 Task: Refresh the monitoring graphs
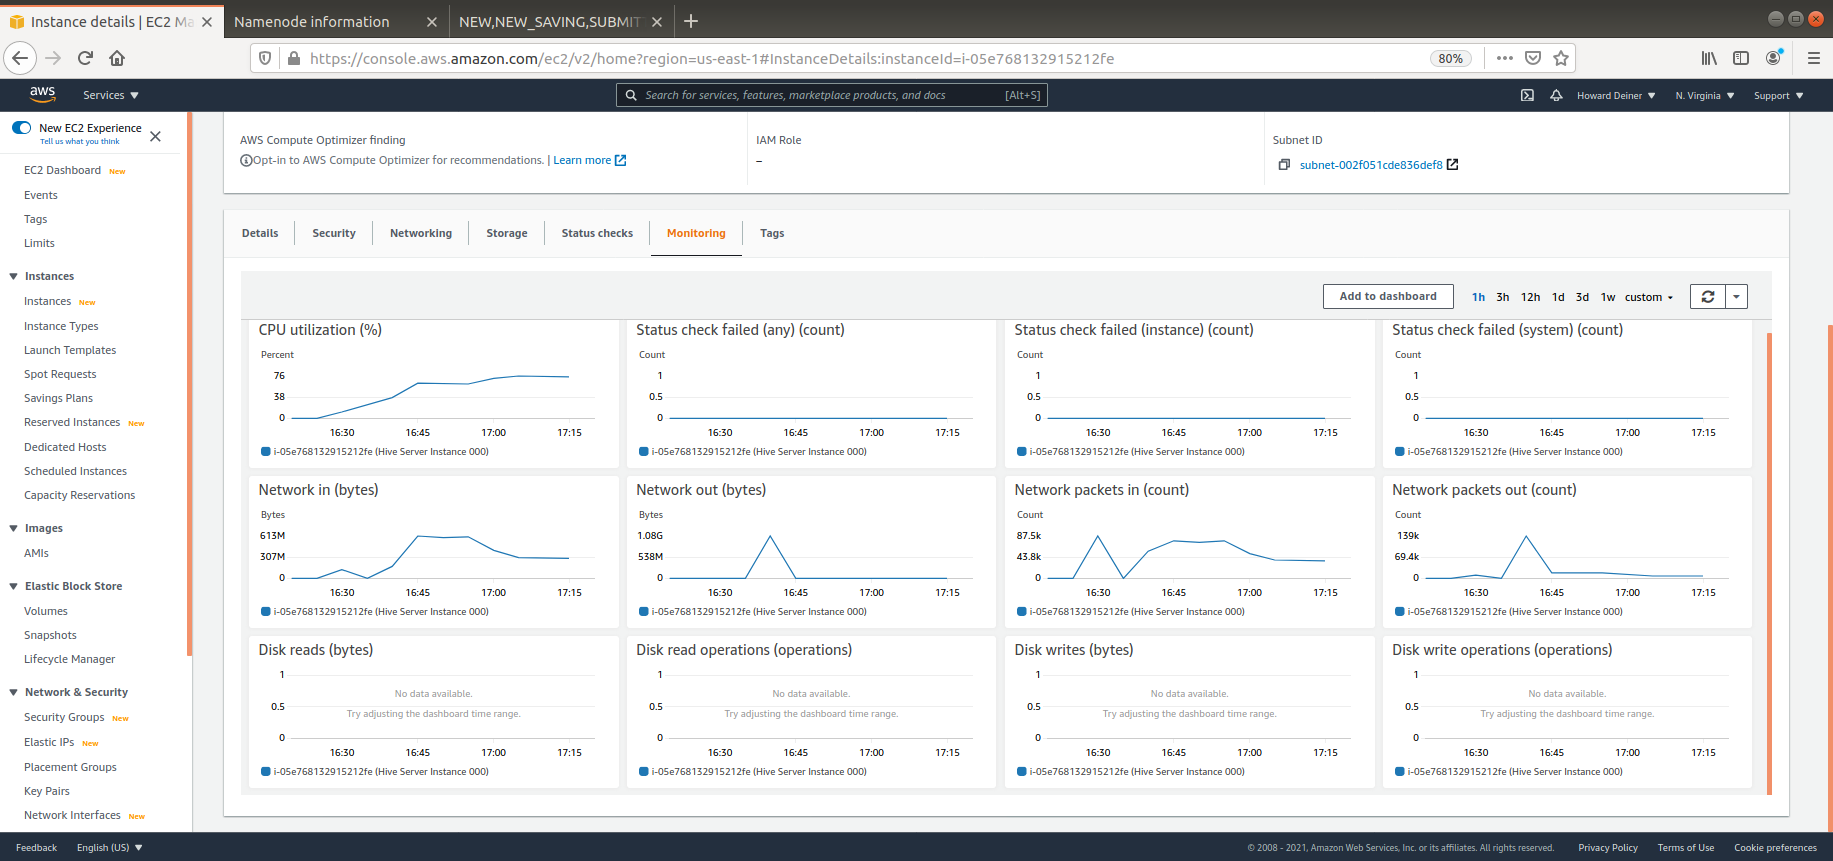tap(1708, 297)
